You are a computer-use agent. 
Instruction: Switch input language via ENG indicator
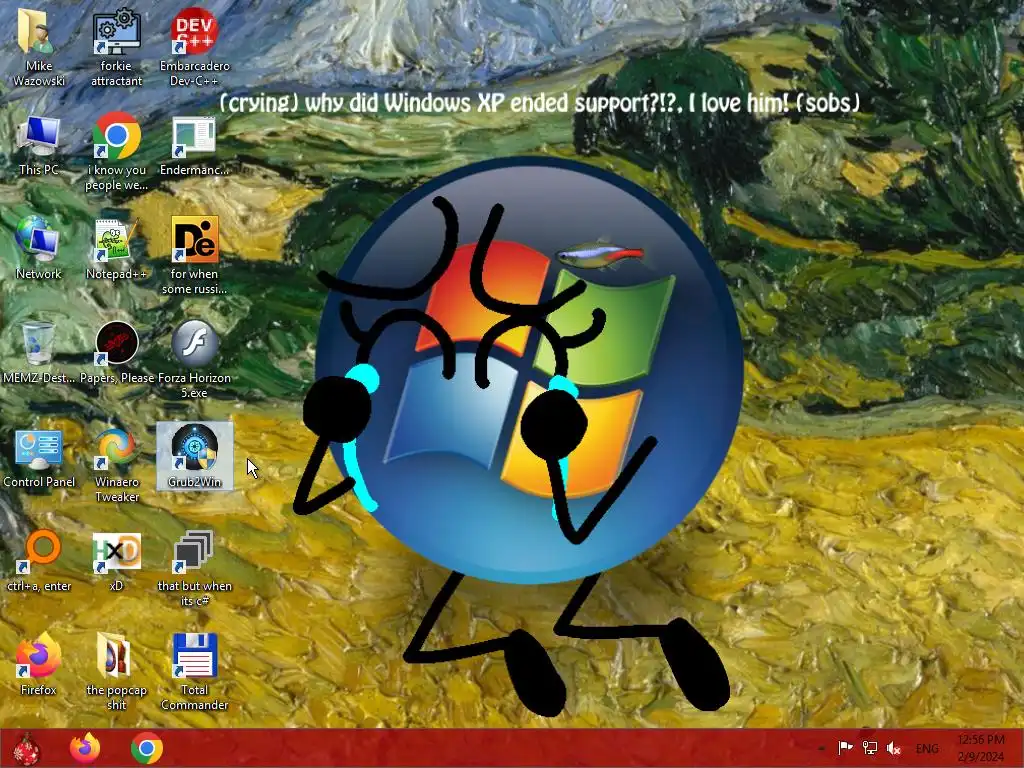pyautogui.click(x=927, y=748)
